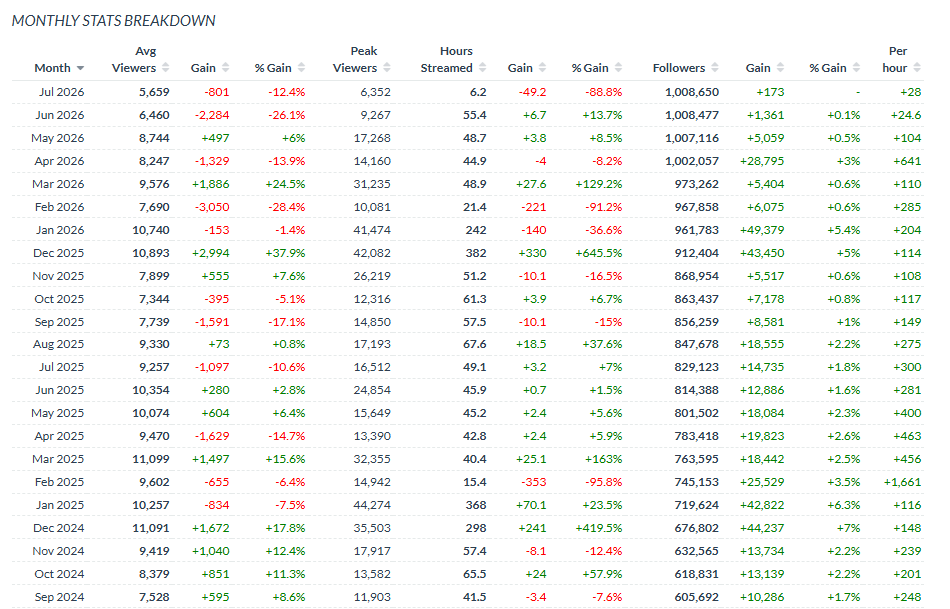Click the -3,050 avg viewers gain value
Screen dimensions: 950x609
click(x=212, y=207)
